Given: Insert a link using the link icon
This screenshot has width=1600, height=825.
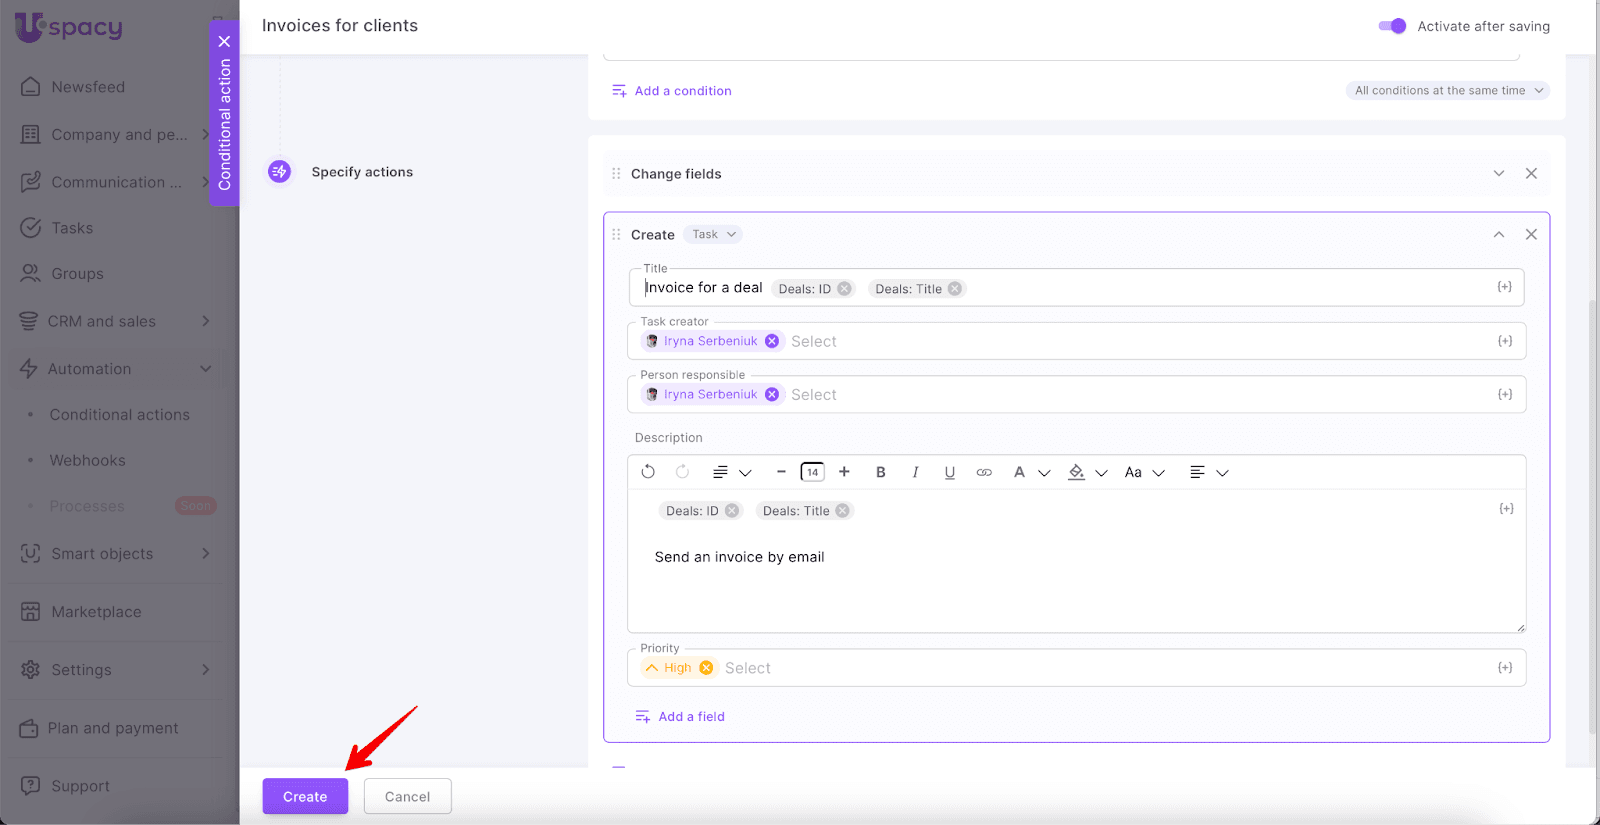Looking at the screenshot, I should (x=984, y=472).
